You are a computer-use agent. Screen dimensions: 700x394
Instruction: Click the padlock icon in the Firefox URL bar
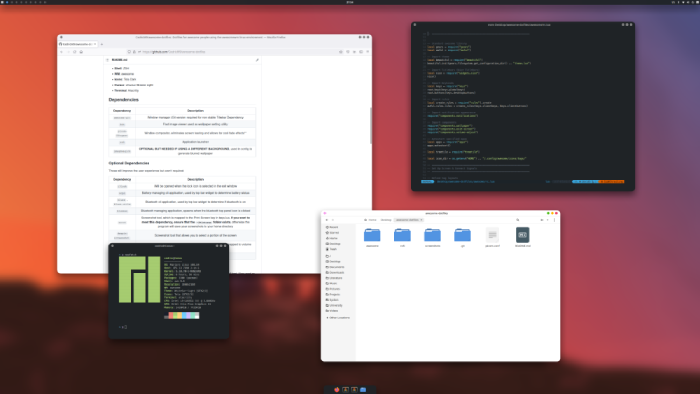[x=134, y=52]
